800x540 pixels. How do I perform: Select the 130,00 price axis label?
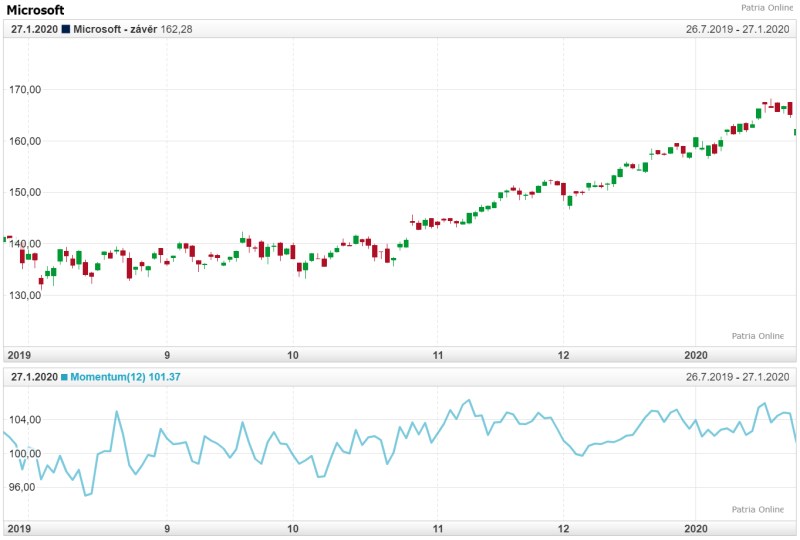click(x=24, y=295)
